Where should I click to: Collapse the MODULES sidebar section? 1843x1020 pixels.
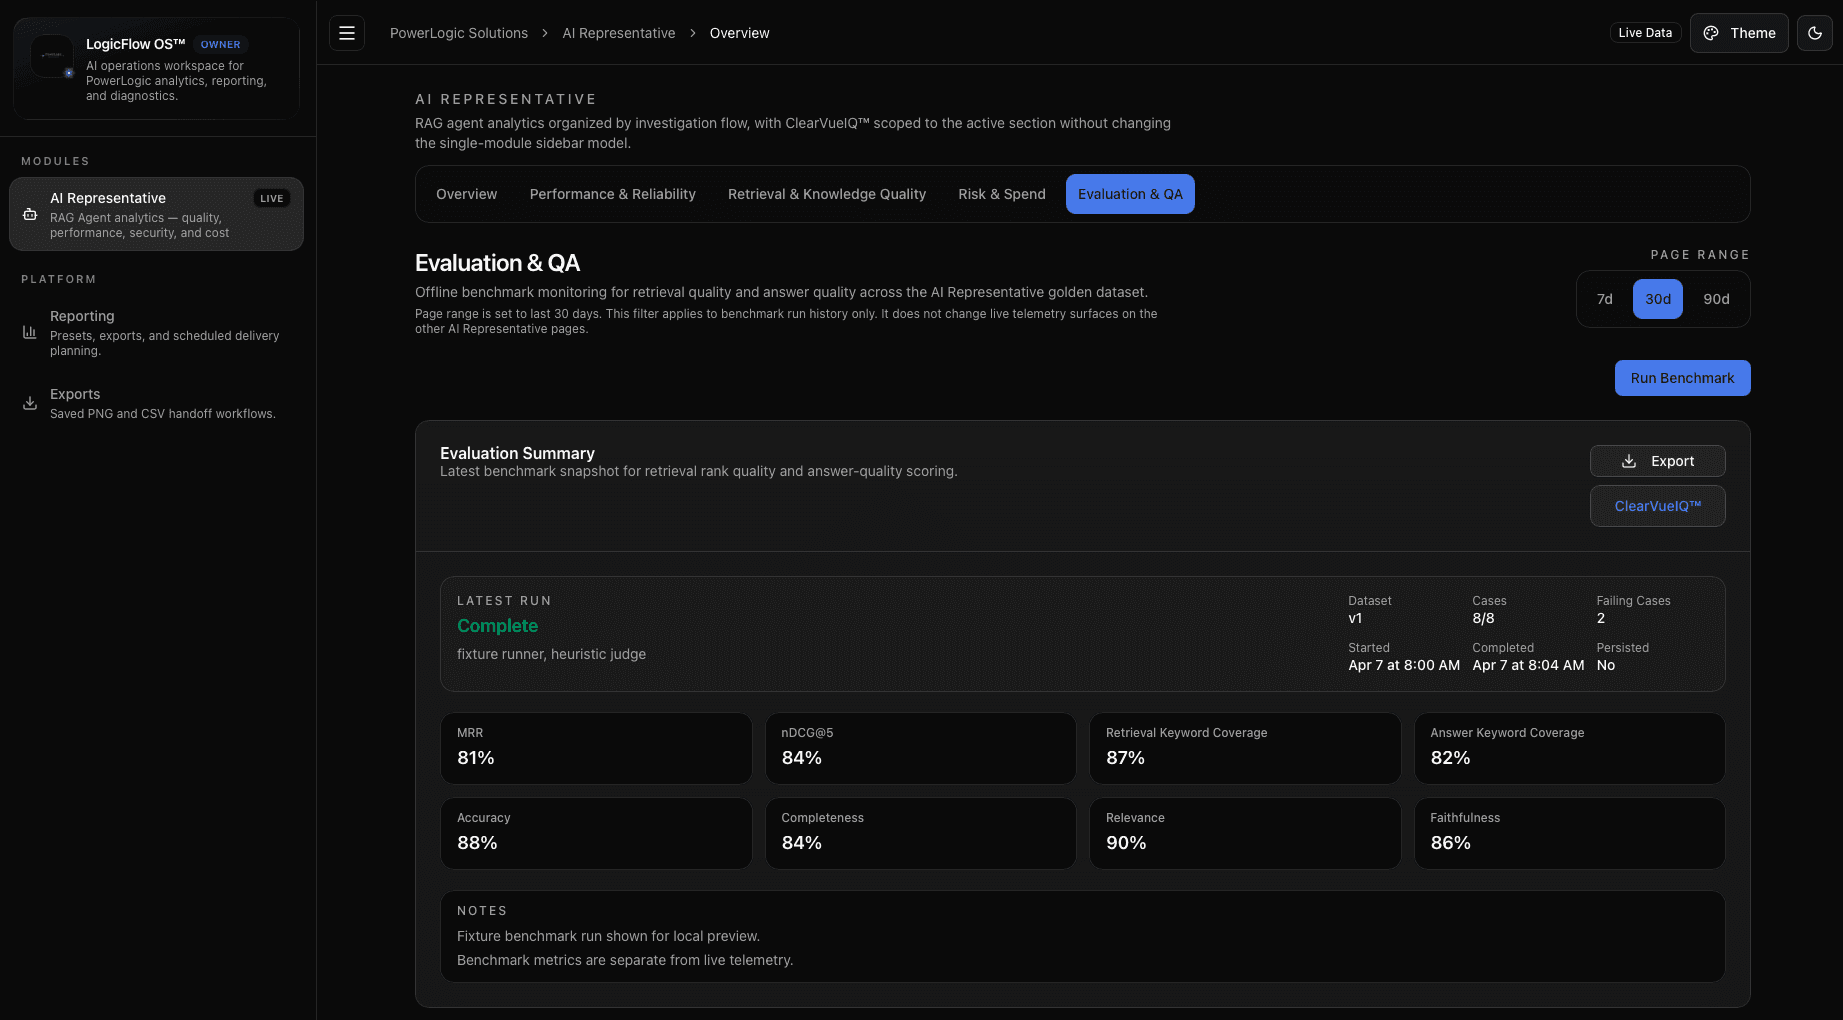(55, 161)
